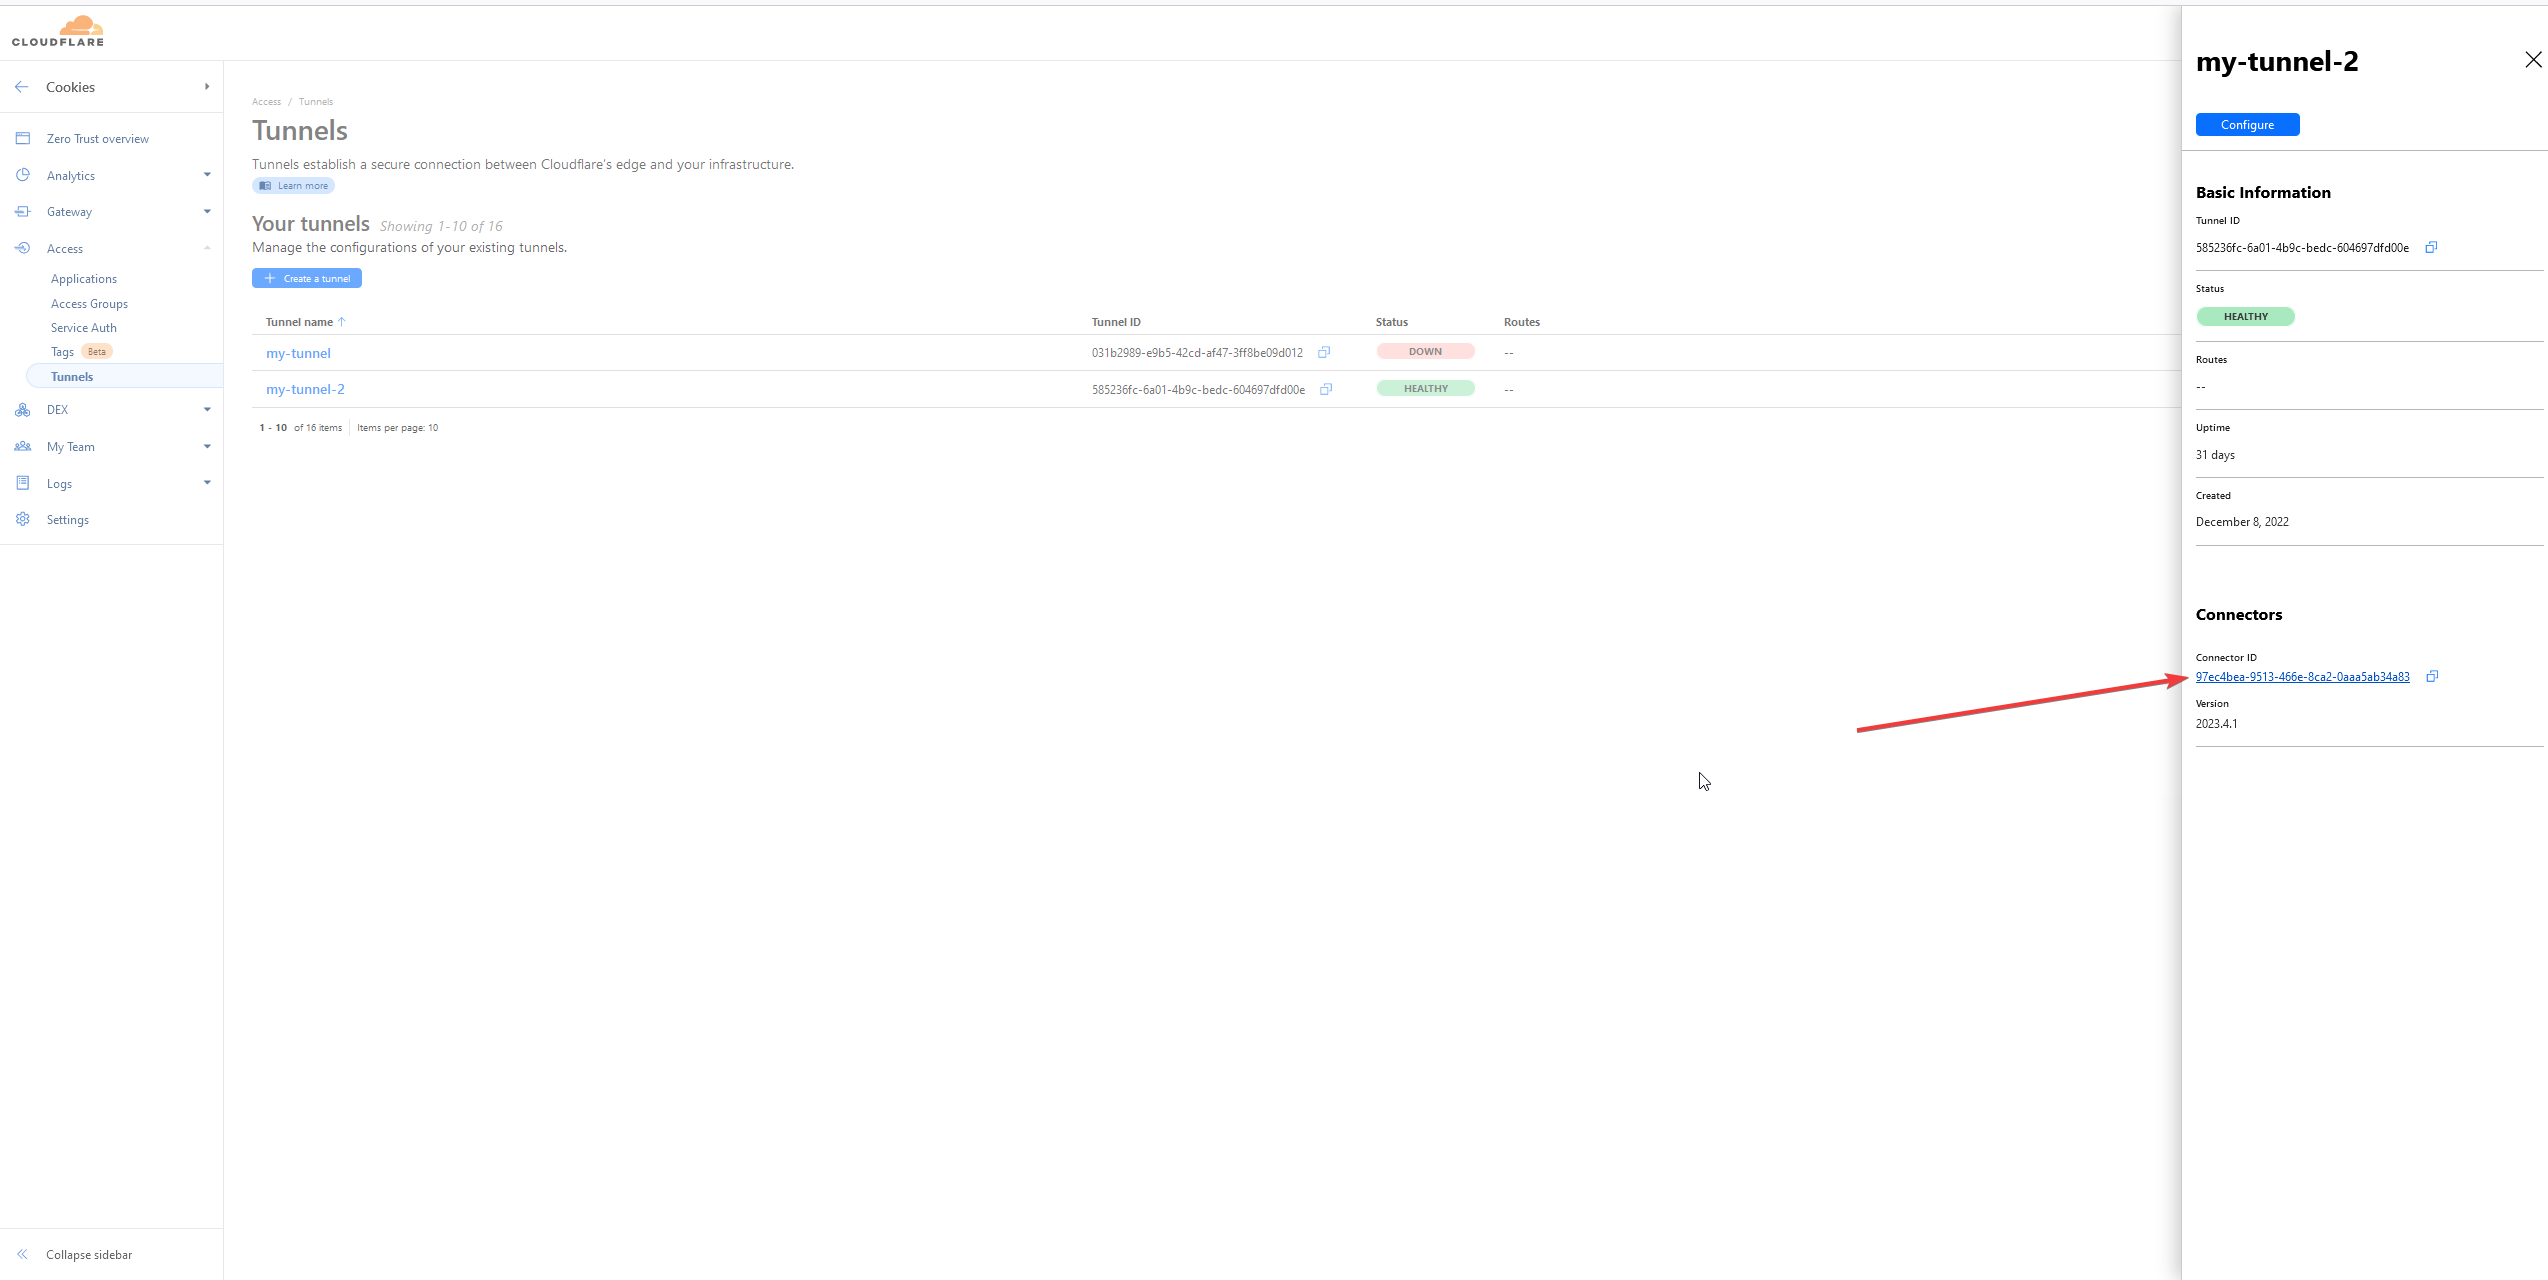Select Service Auth in sidebar
This screenshot has height=1280, width=2548.
(x=84, y=328)
